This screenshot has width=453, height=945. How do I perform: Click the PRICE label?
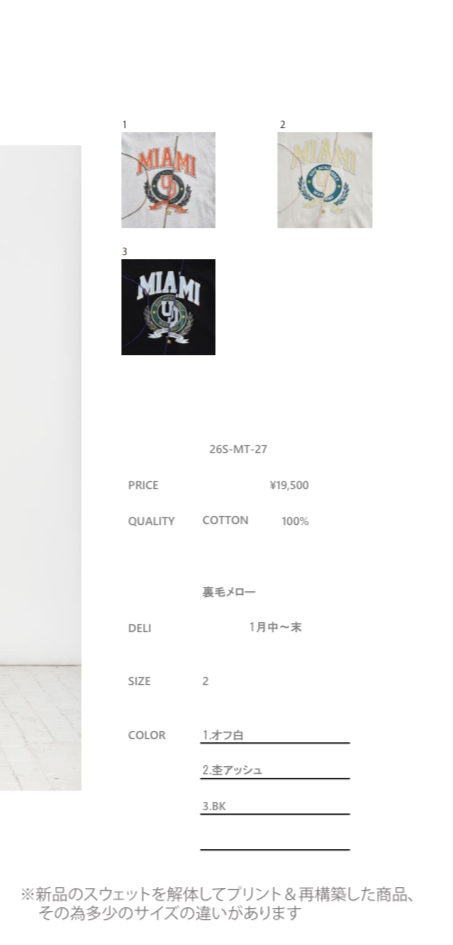(143, 485)
